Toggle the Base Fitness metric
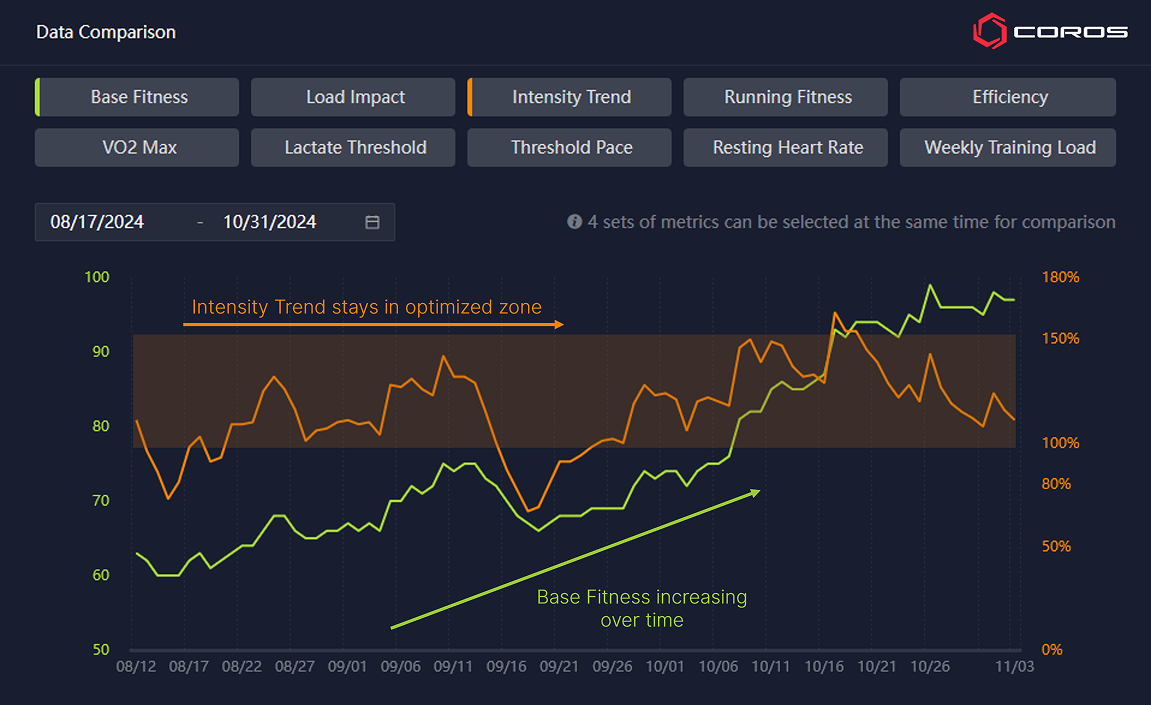The height and width of the screenshot is (705, 1151). 138,97
